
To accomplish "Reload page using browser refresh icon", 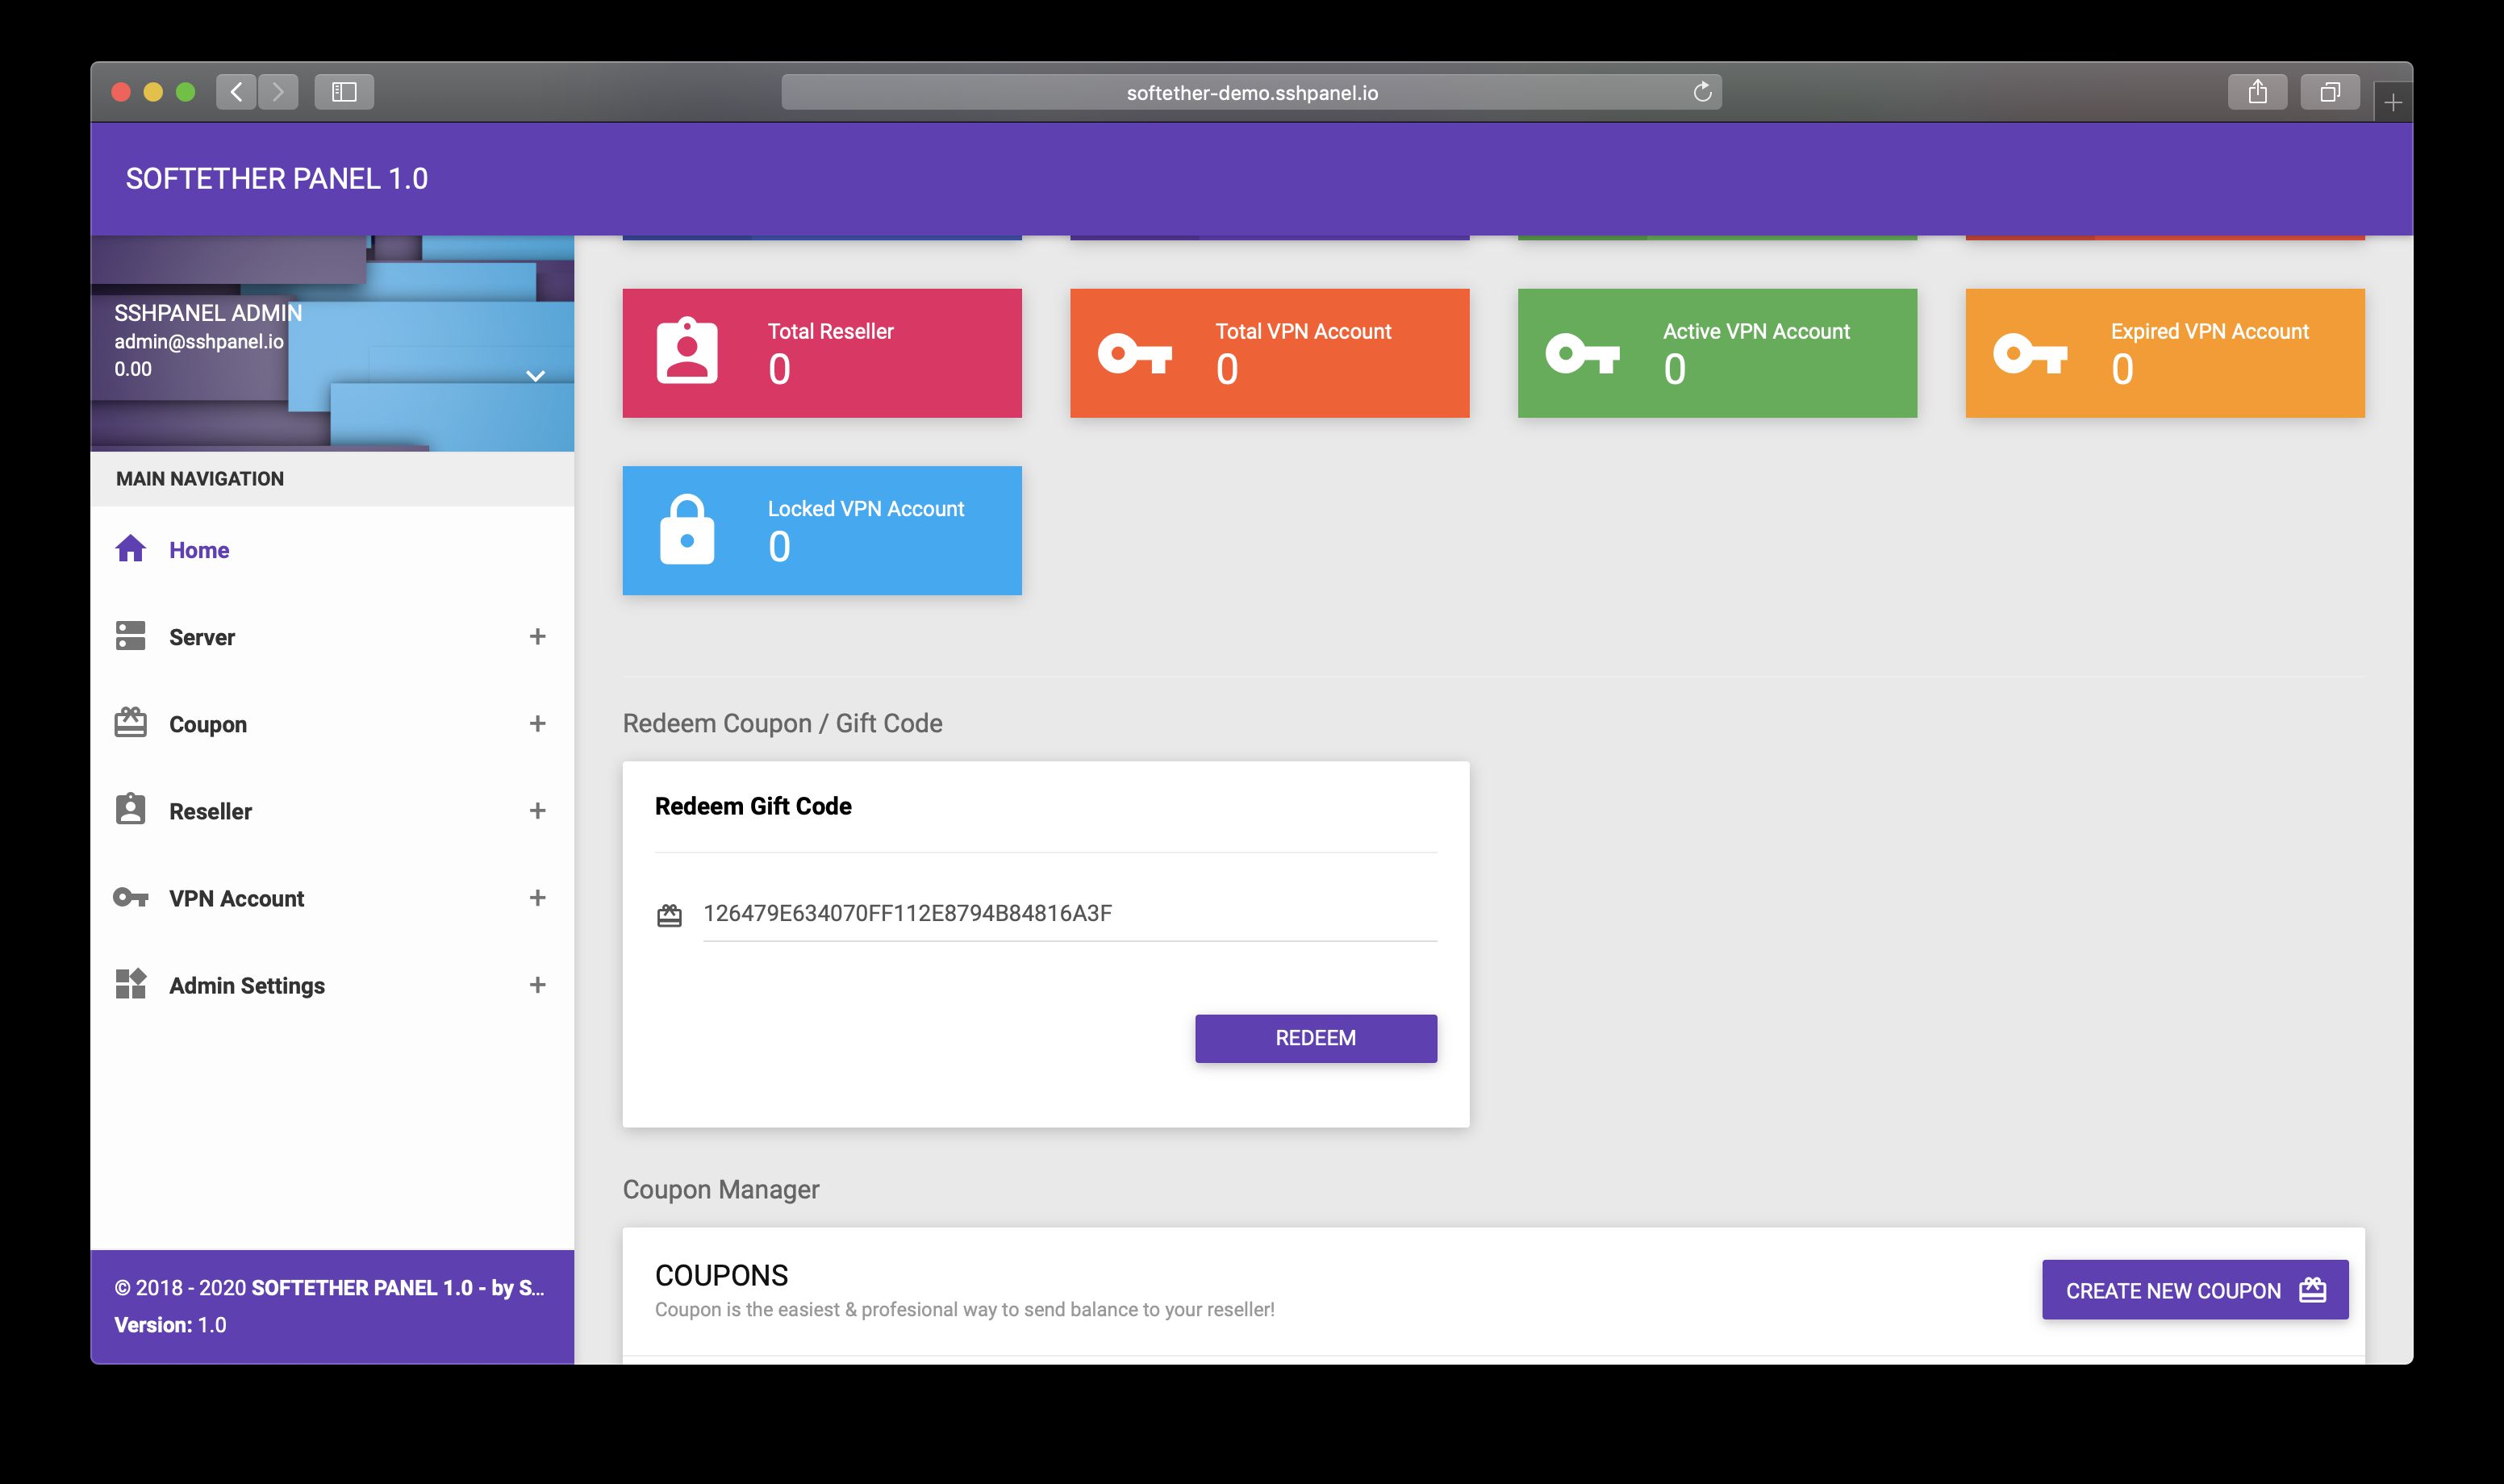I will pyautogui.click(x=1702, y=92).
